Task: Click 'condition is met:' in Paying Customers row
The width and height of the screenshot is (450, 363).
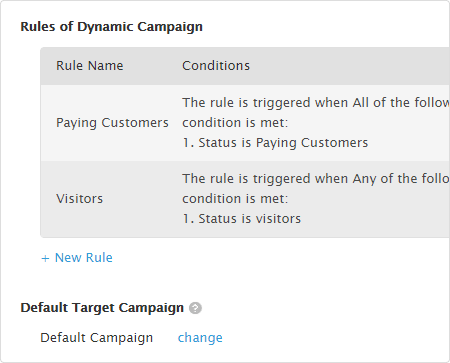Action: point(235,123)
